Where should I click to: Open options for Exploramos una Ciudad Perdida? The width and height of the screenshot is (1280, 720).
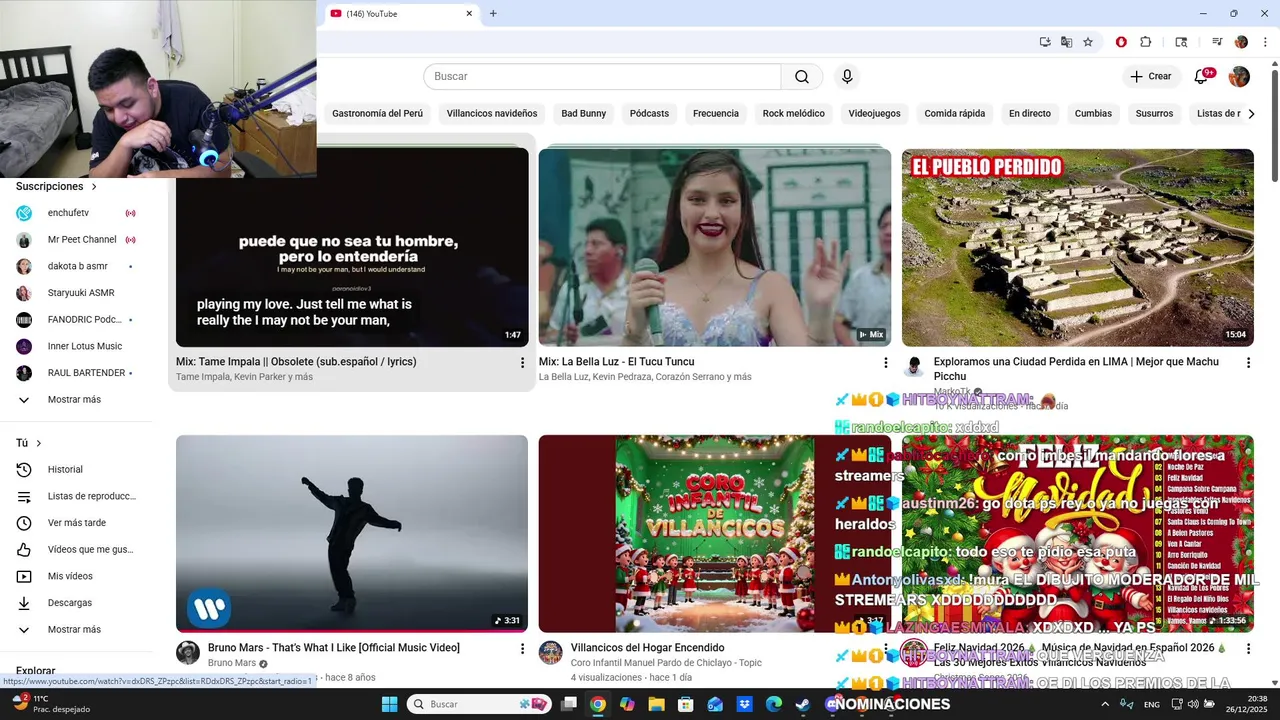click(x=1248, y=363)
